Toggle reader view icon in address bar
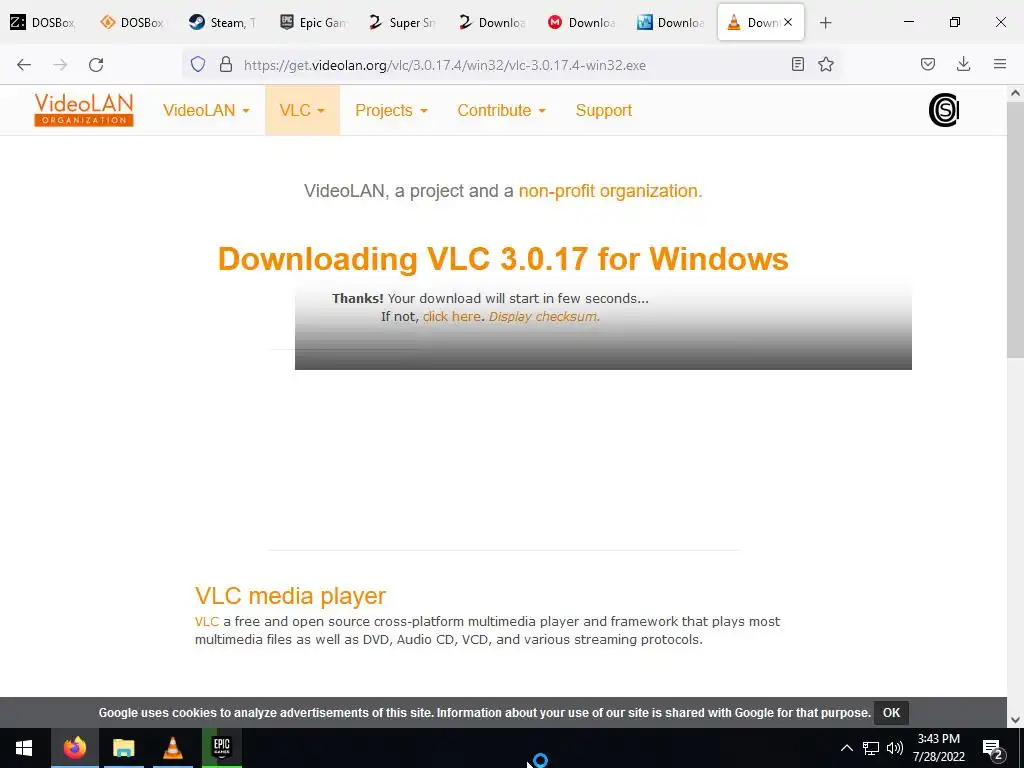1024x768 pixels. coord(797,64)
